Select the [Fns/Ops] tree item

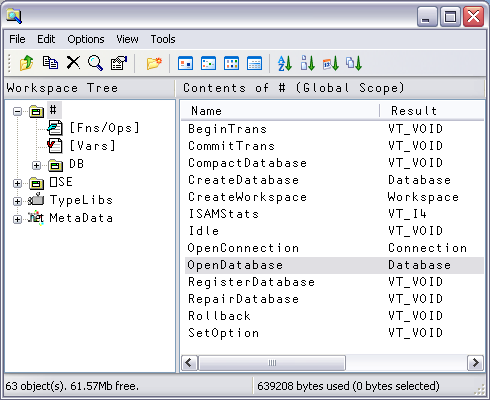pos(104,128)
